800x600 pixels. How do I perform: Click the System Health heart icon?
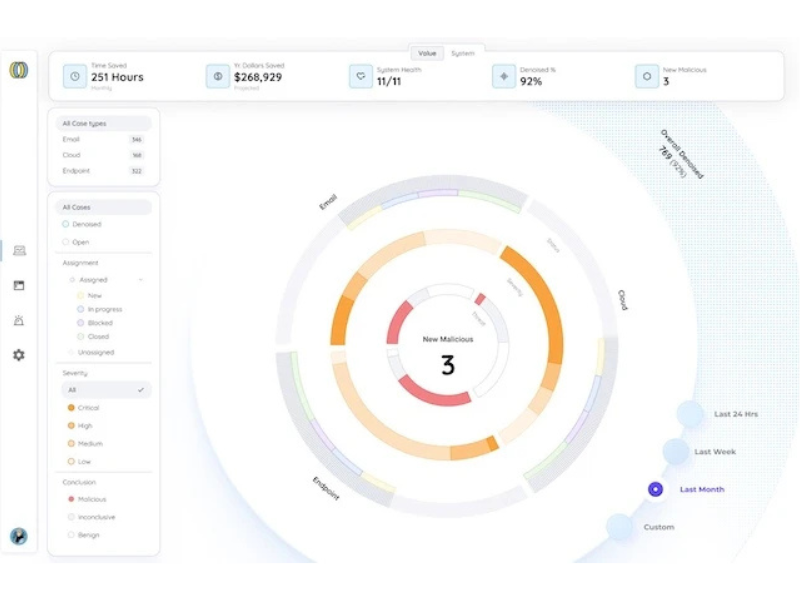360,75
